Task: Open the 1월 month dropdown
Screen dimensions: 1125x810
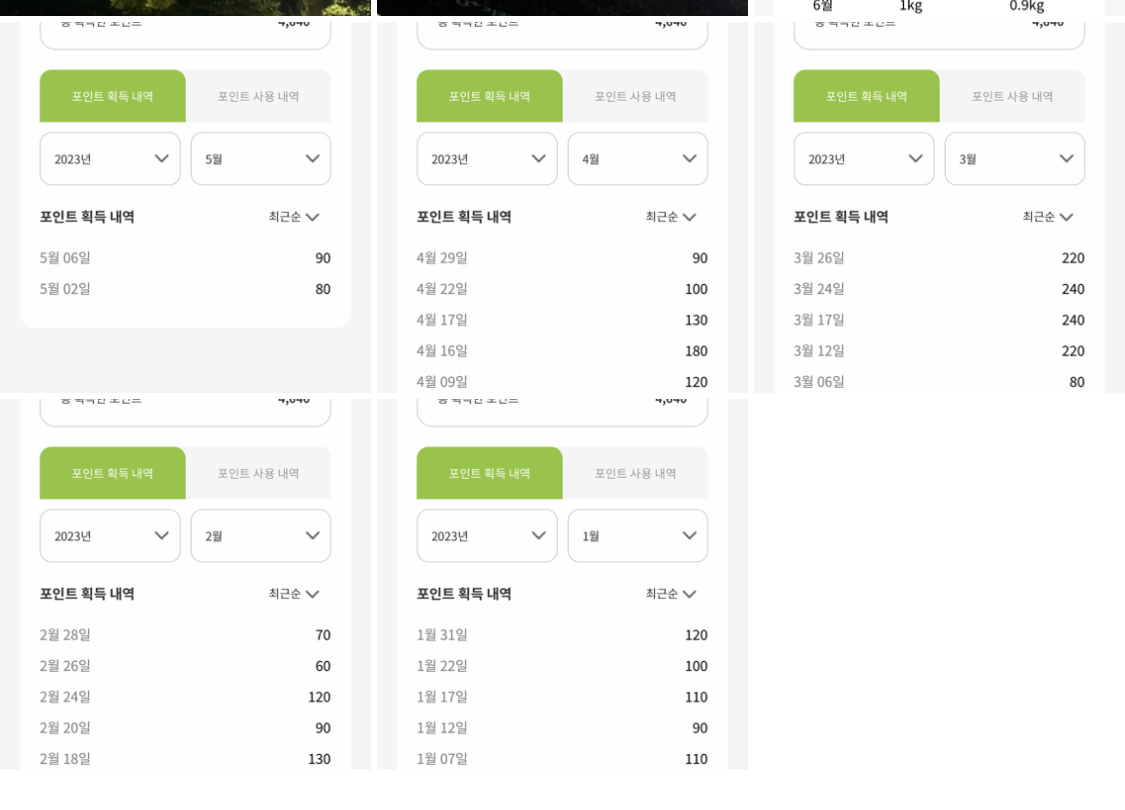Action: point(638,536)
